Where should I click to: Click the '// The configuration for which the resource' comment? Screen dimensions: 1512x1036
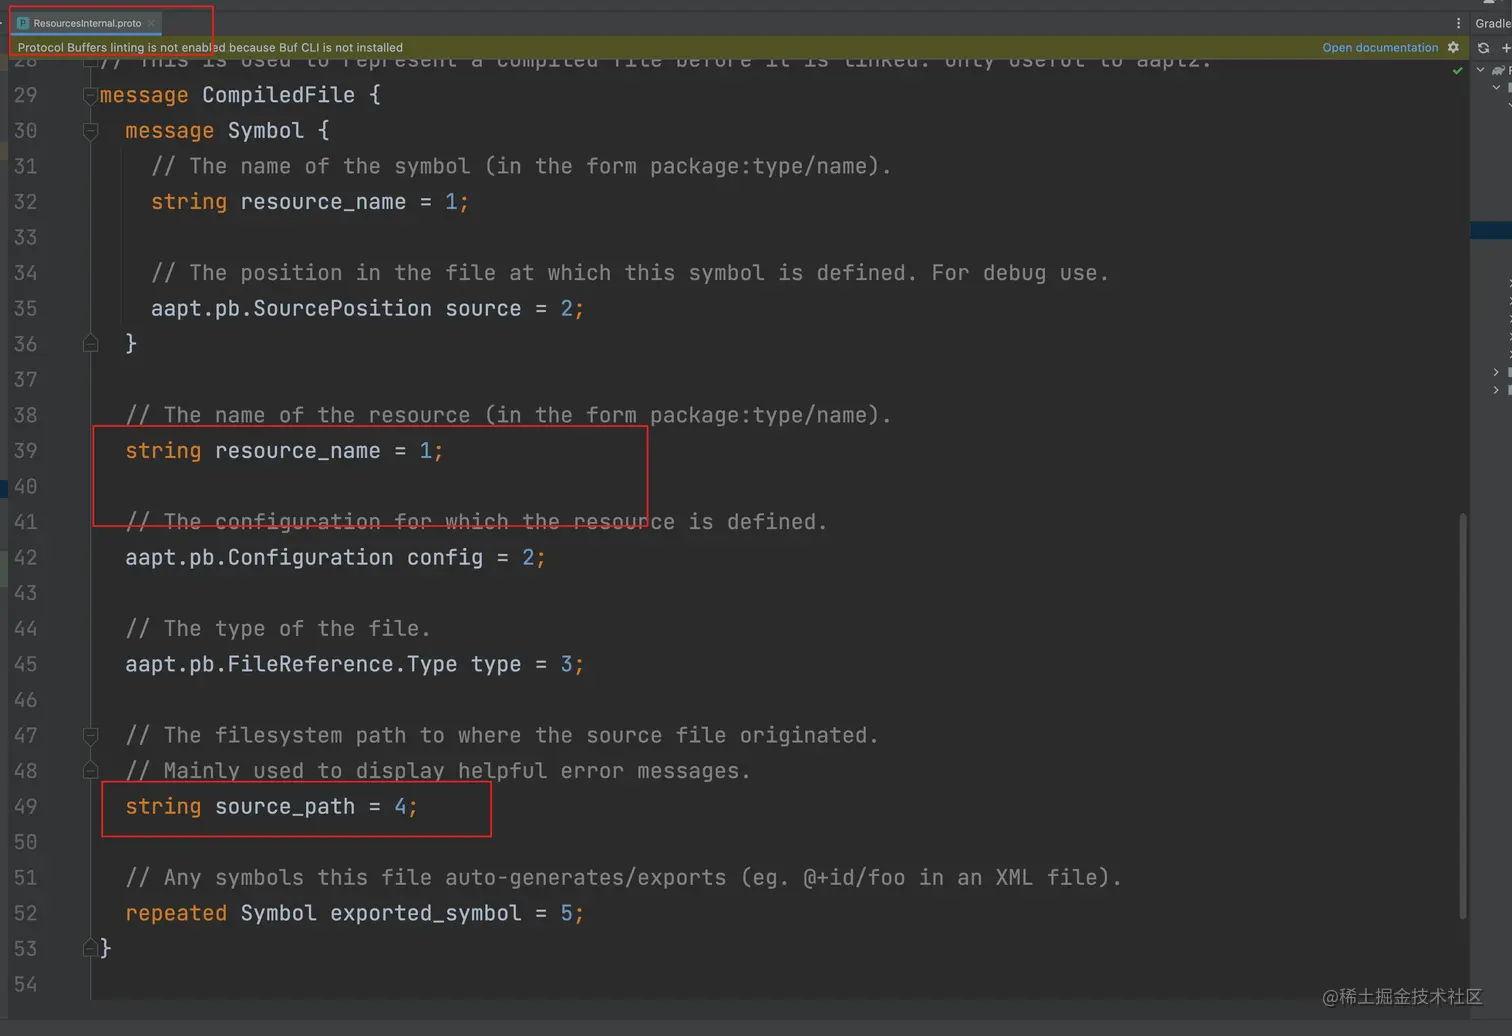point(477,522)
